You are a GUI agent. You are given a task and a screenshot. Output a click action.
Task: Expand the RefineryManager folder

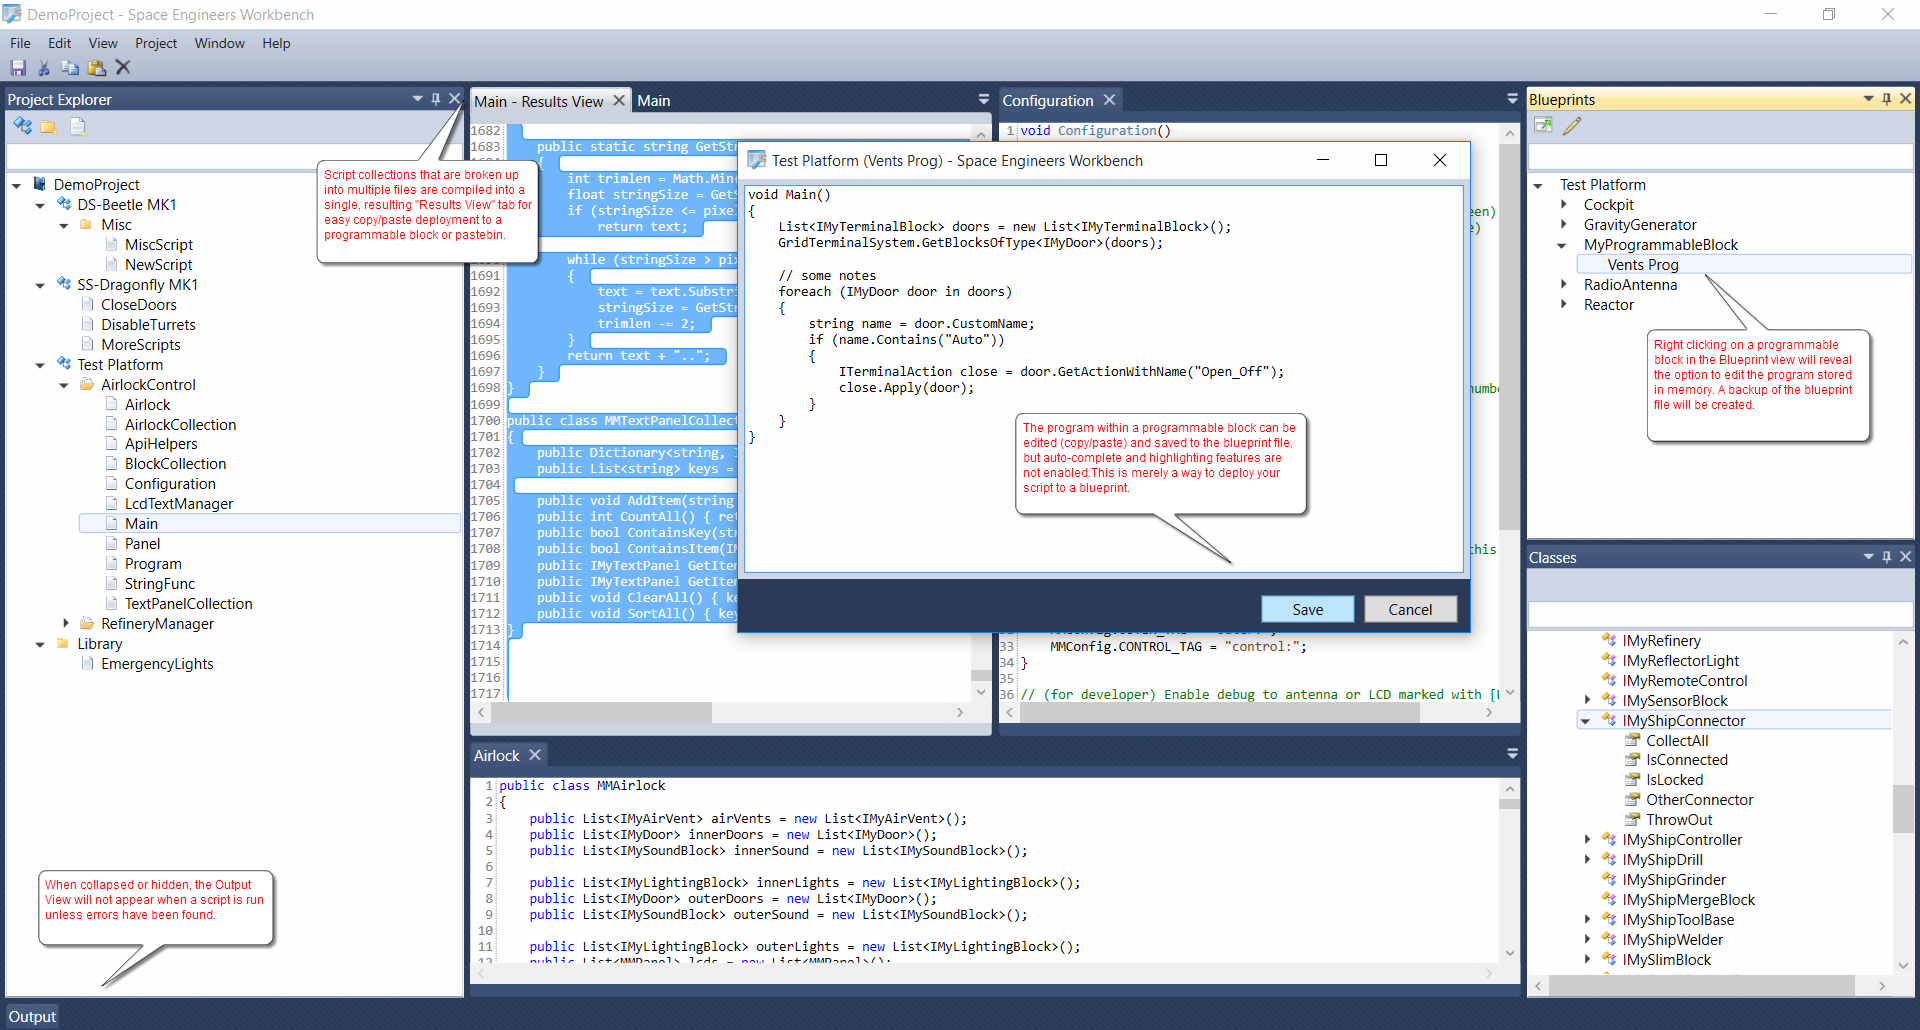[x=66, y=623]
